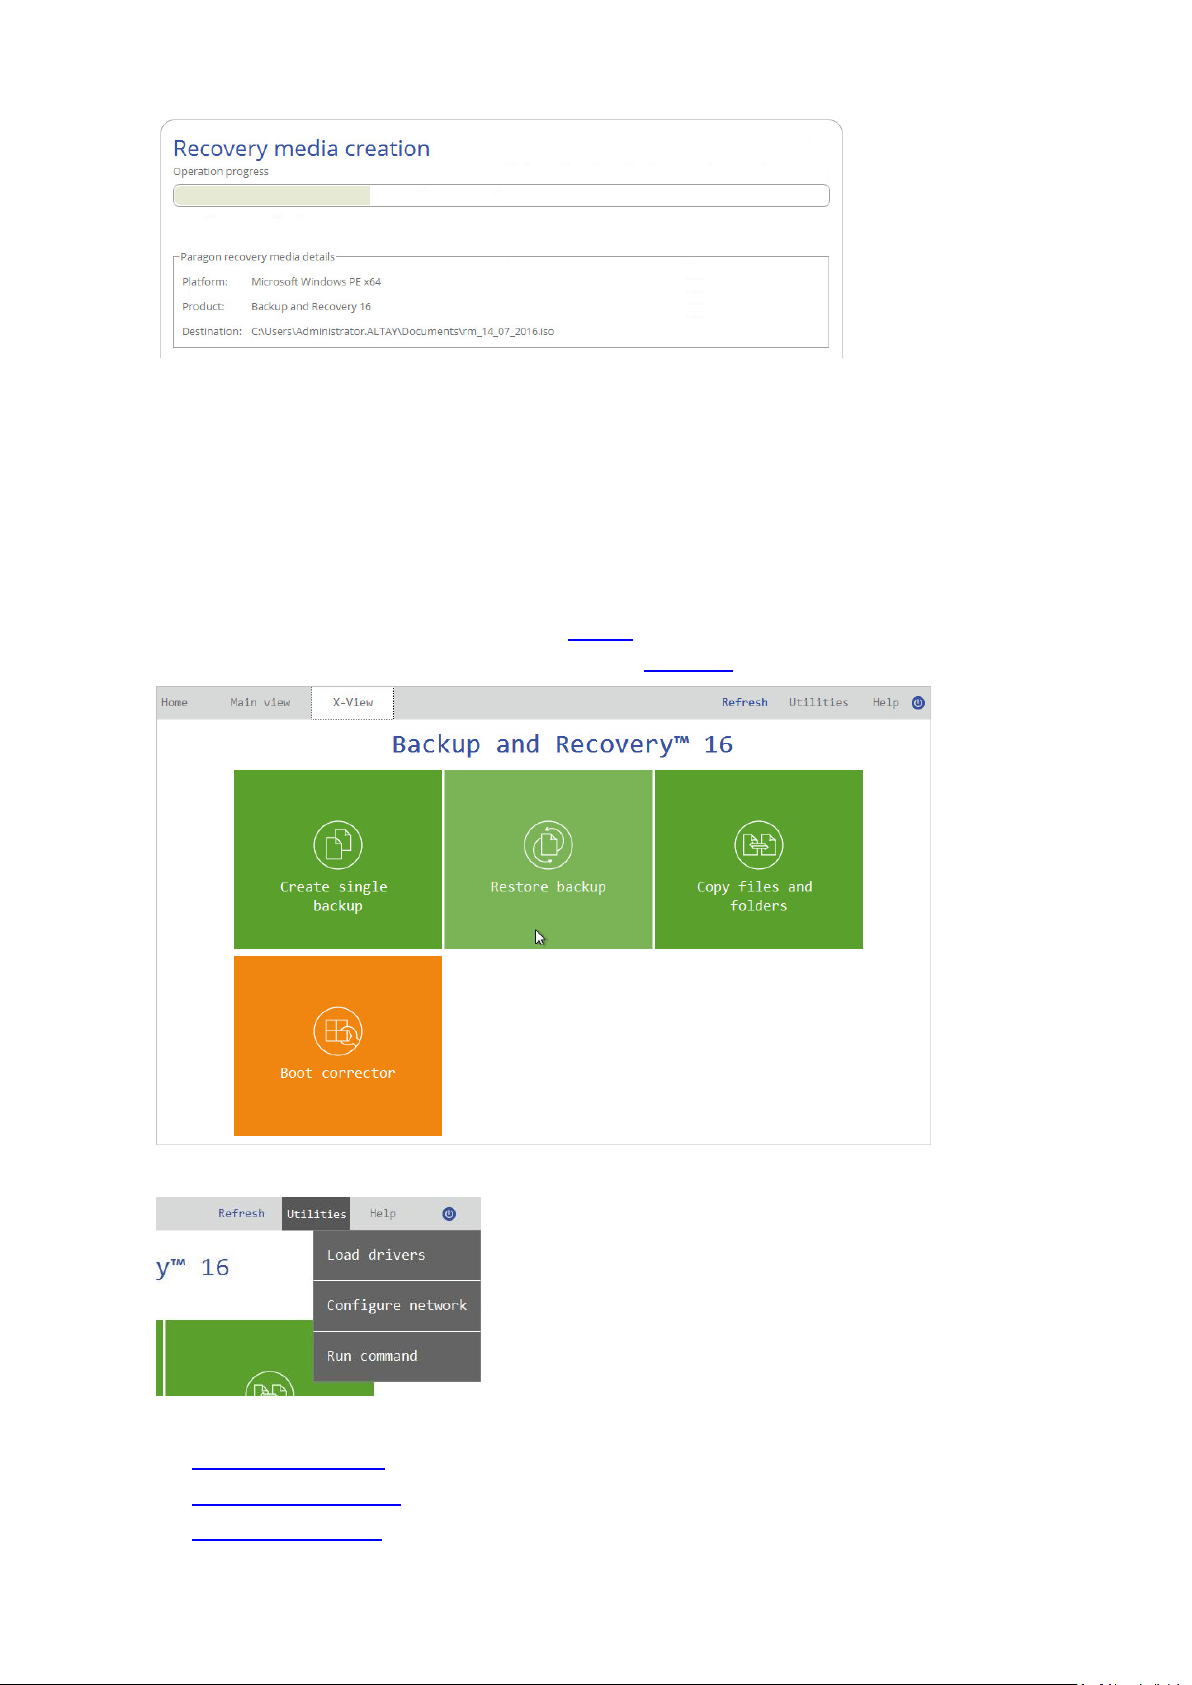Viewport: 1192px width, 1685px height.
Task: Click Paragon recovery media details group label
Action: pos(258,257)
